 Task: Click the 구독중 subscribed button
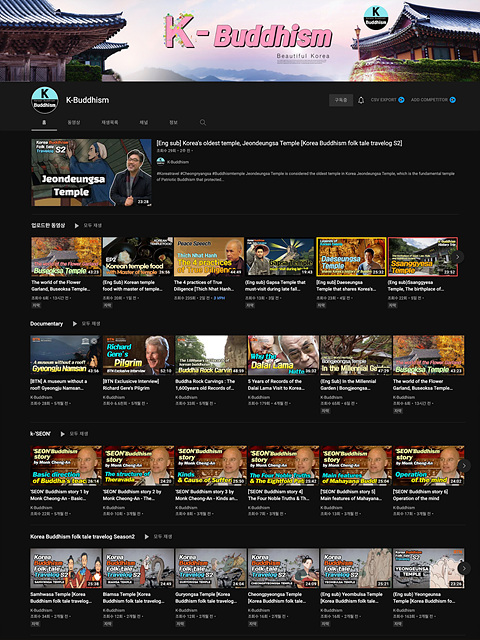pyautogui.click(x=341, y=100)
